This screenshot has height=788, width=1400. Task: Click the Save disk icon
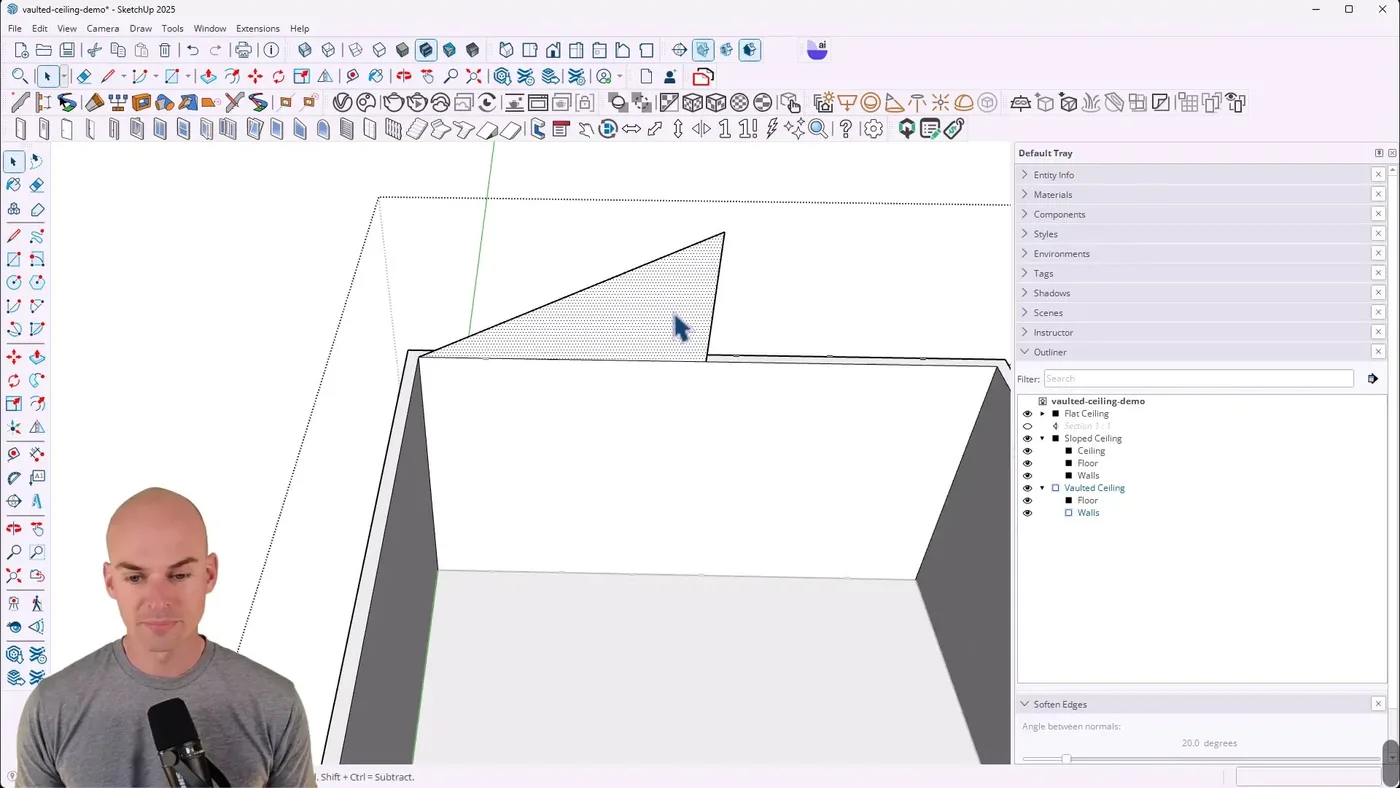67,50
